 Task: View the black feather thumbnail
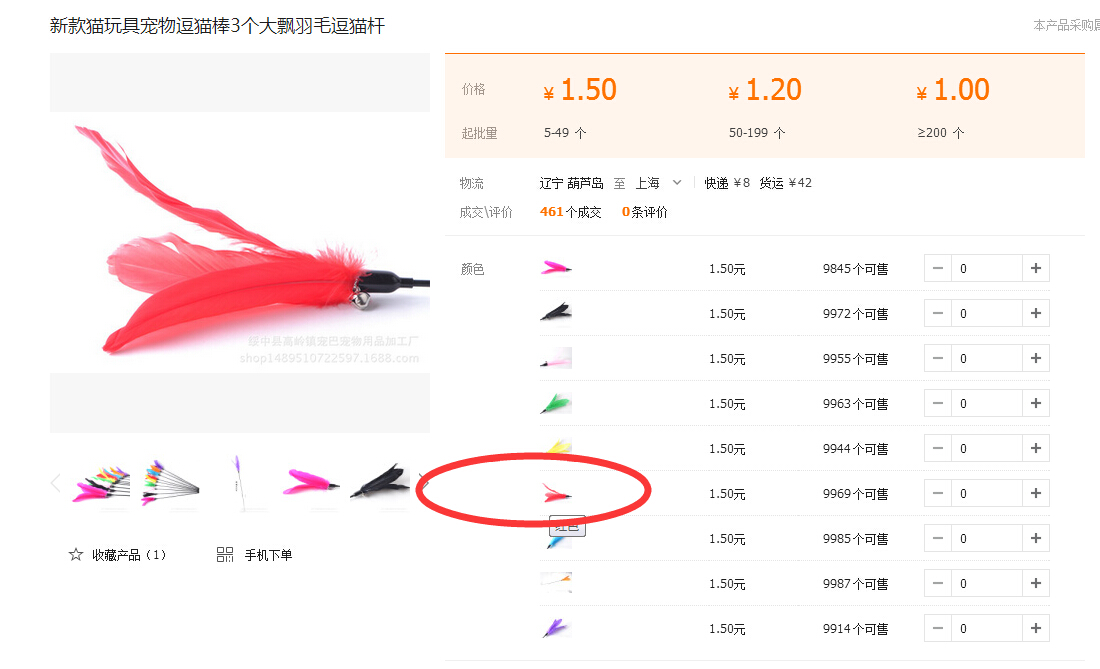point(380,483)
